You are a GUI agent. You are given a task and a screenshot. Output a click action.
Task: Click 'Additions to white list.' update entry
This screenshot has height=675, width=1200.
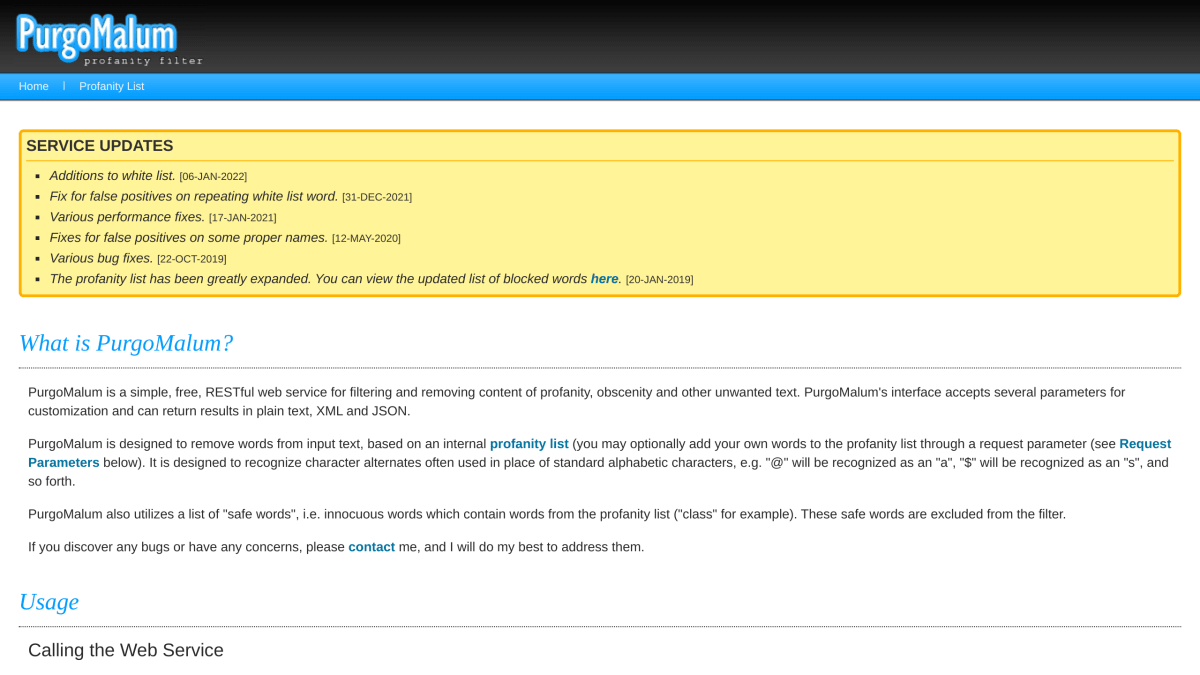112,175
